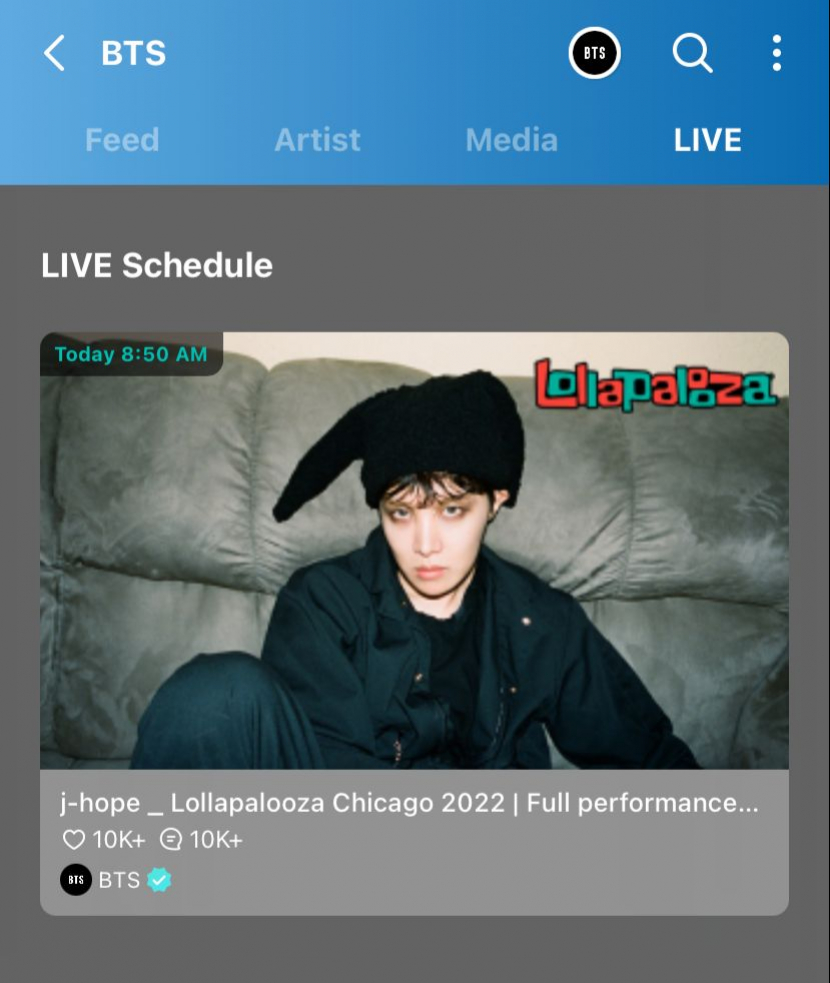The height and width of the screenshot is (983, 830).
Task: Tap the Lollapalooza logo on the thumbnail
Action: 655,385
